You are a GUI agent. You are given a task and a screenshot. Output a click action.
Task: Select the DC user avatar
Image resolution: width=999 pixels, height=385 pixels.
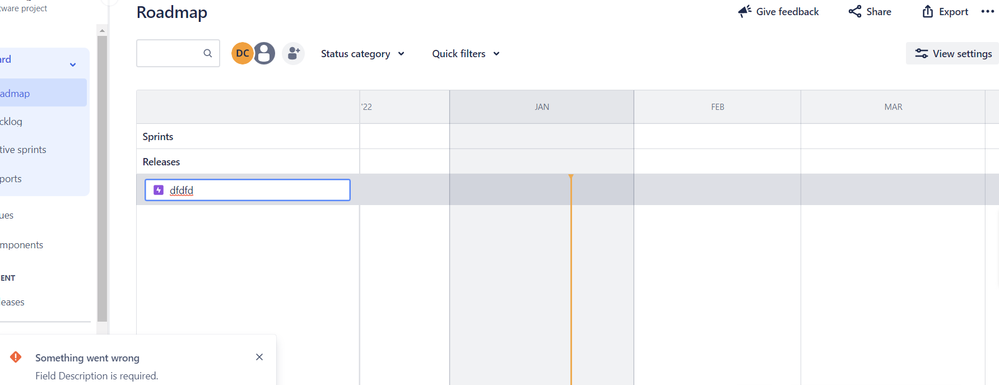tap(242, 54)
